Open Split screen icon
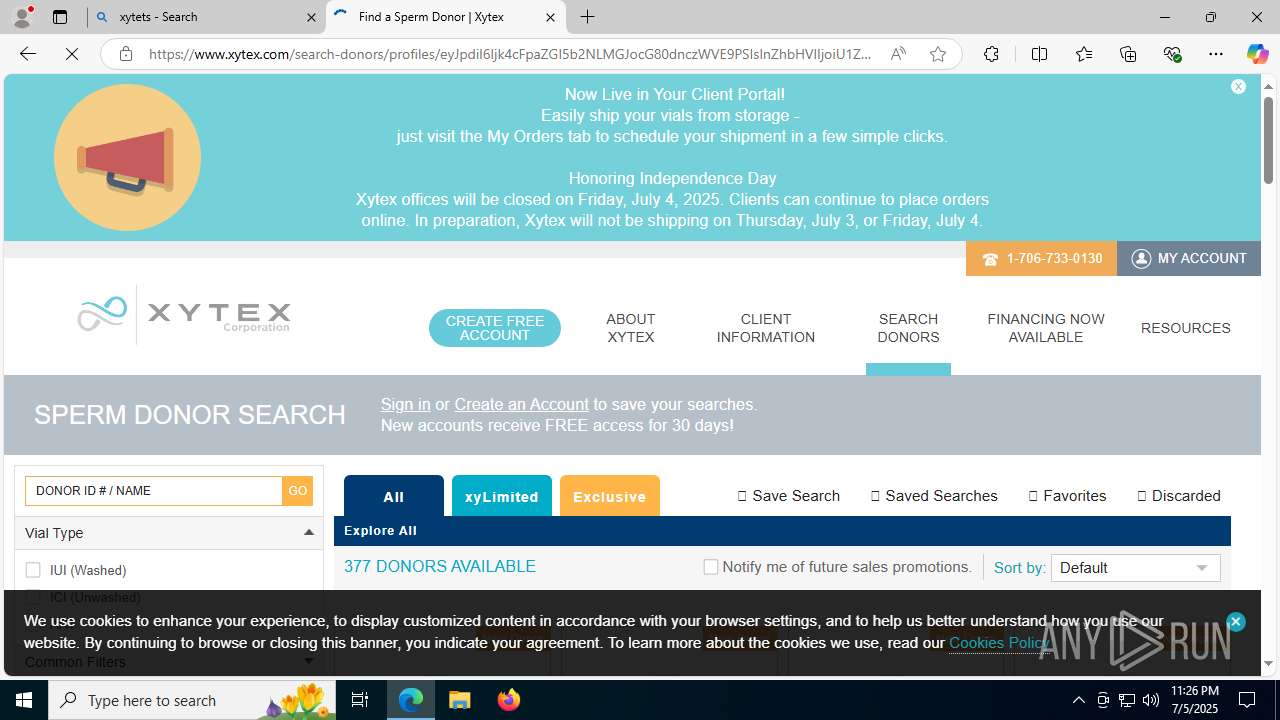The image size is (1280, 720). coord(1039,54)
